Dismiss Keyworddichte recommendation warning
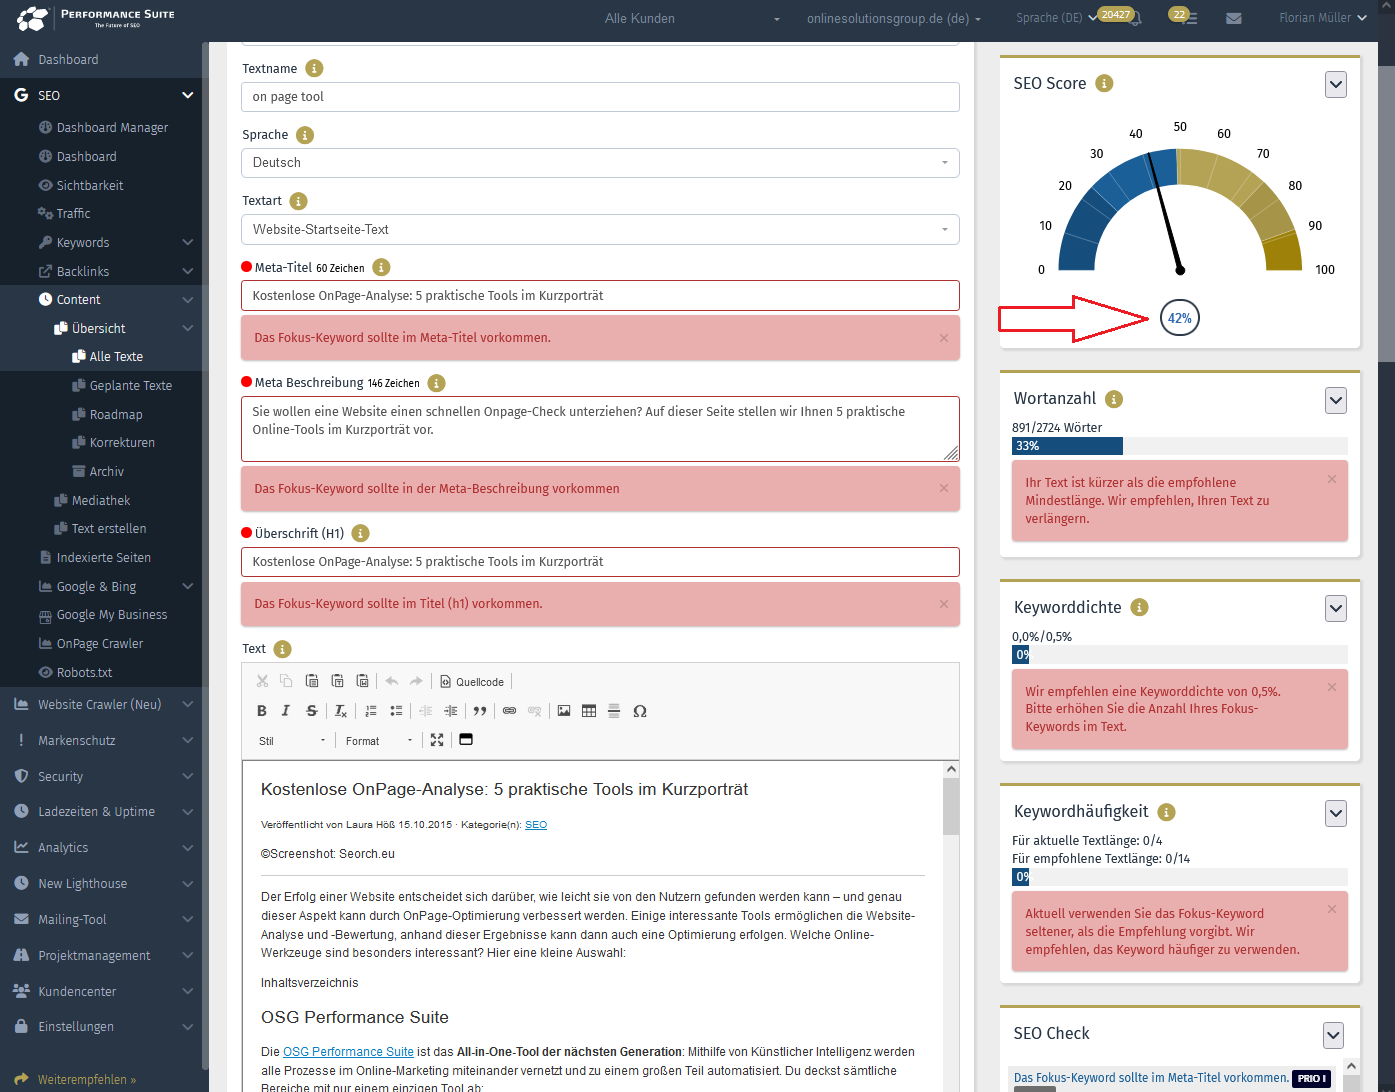The width and height of the screenshot is (1395, 1092). pyautogui.click(x=1331, y=687)
